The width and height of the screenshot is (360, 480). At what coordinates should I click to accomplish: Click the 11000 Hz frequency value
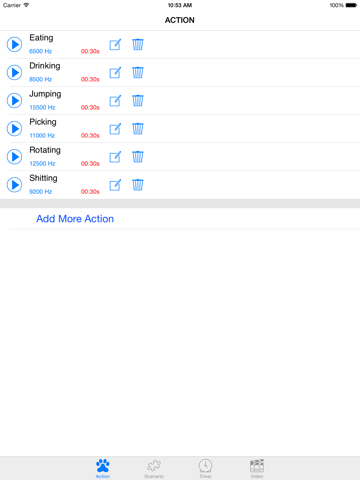coord(42,135)
